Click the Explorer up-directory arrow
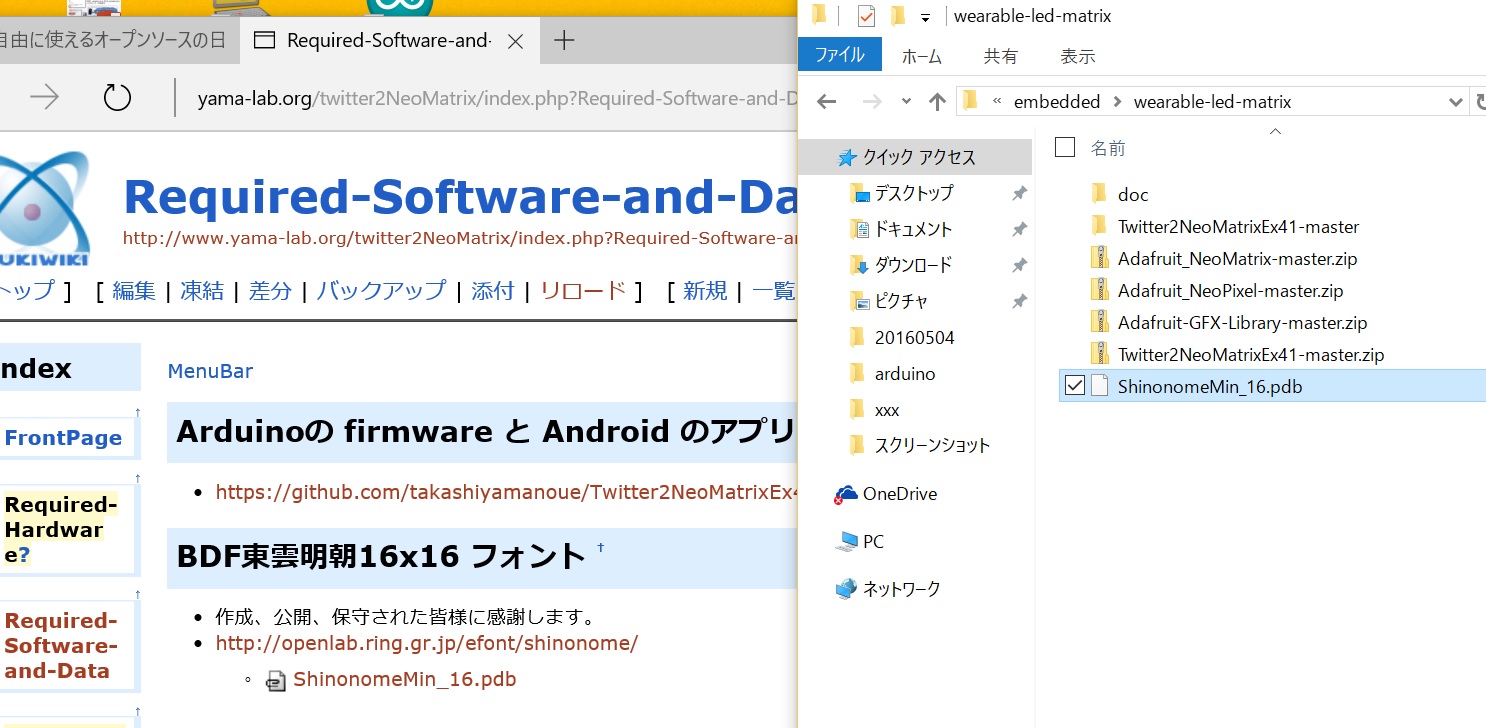The image size is (1486, 728). coord(937,101)
